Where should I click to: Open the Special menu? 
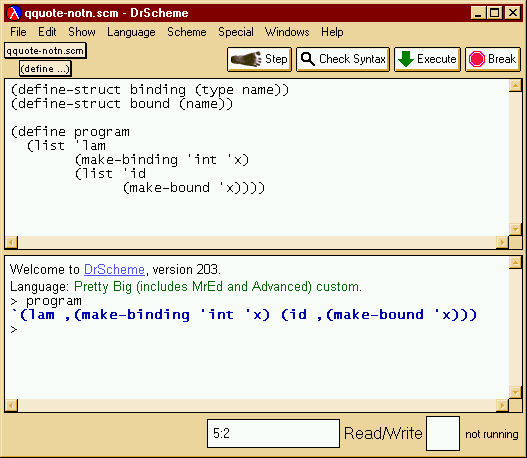pos(236,32)
